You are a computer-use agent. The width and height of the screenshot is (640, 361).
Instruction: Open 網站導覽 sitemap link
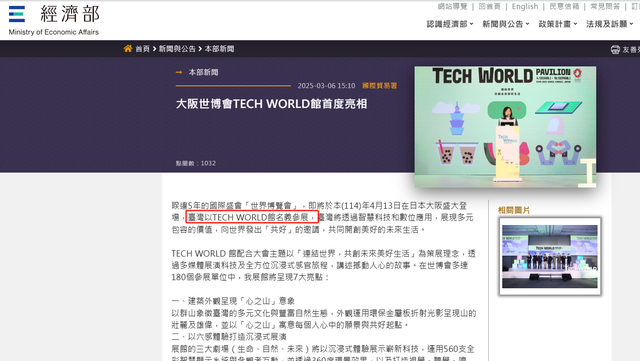point(452,7)
